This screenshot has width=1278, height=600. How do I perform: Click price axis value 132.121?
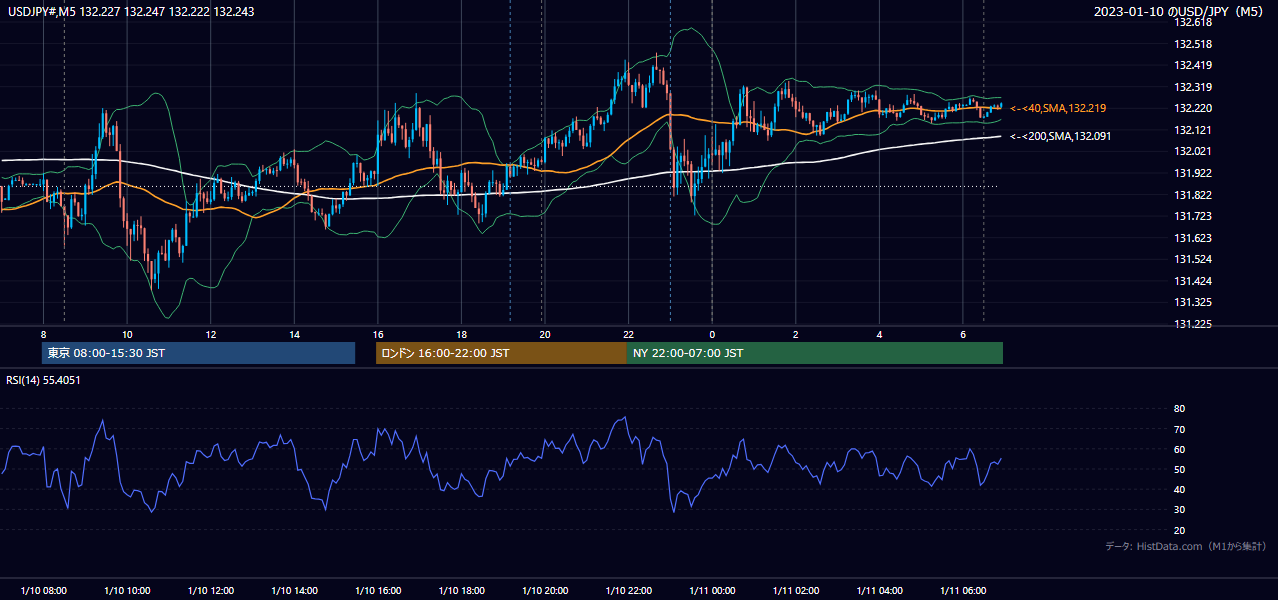pos(1193,130)
